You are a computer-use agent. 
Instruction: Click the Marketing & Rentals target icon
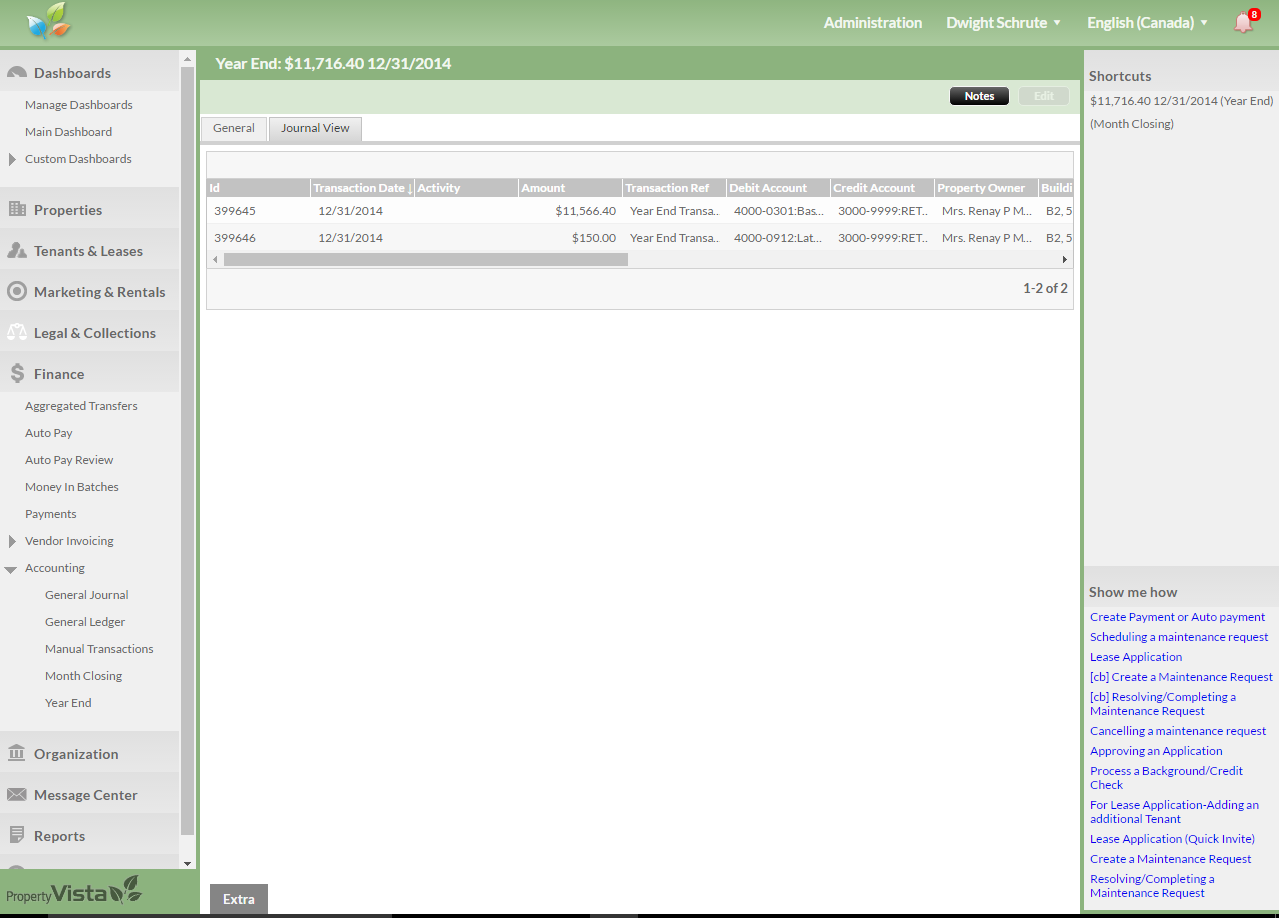17,291
